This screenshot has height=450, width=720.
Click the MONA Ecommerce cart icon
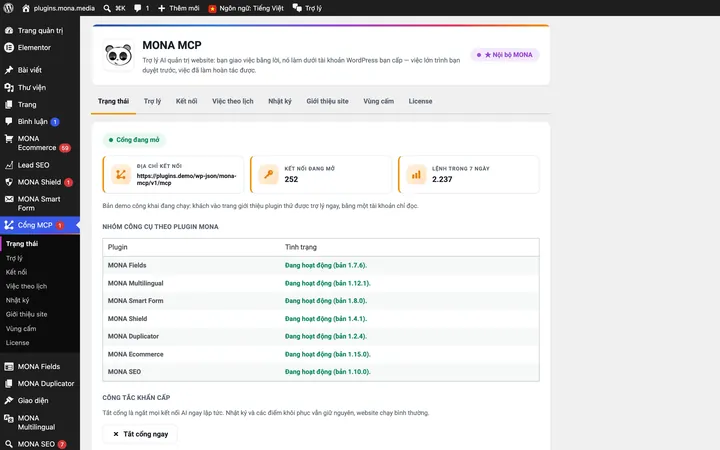point(9,139)
